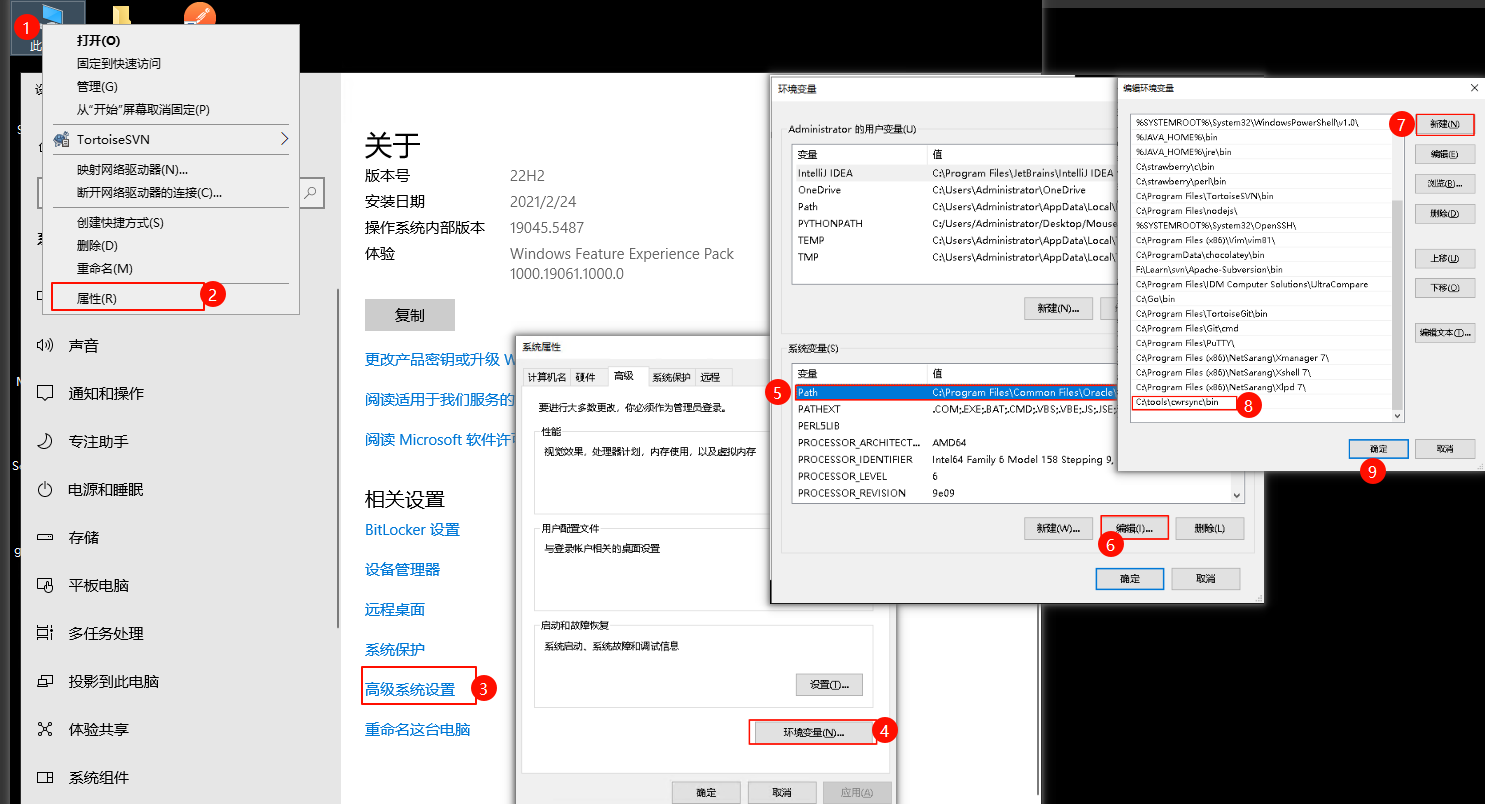
Task: Open the yellow folder shortcut on desktop
Action: 122,15
